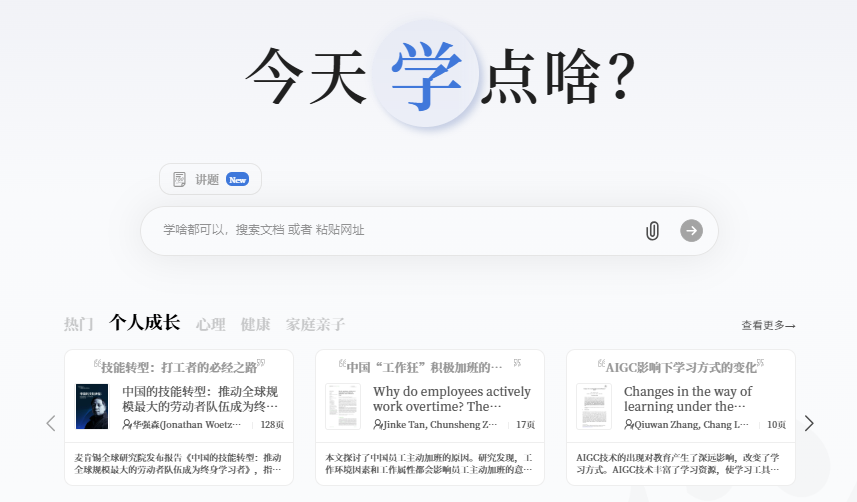
Task: Click the author icon beside Qiuwan Zhang
Action: coord(629,424)
